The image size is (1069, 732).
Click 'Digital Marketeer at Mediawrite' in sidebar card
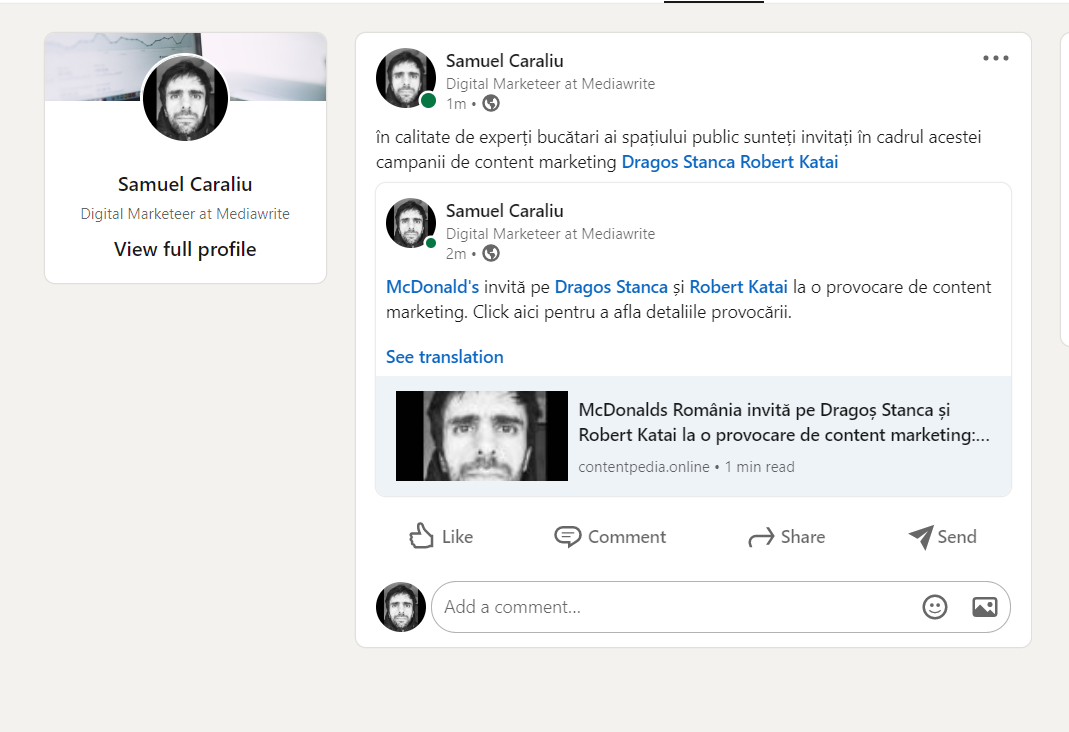pyautogui.click(x=185, y=214)
